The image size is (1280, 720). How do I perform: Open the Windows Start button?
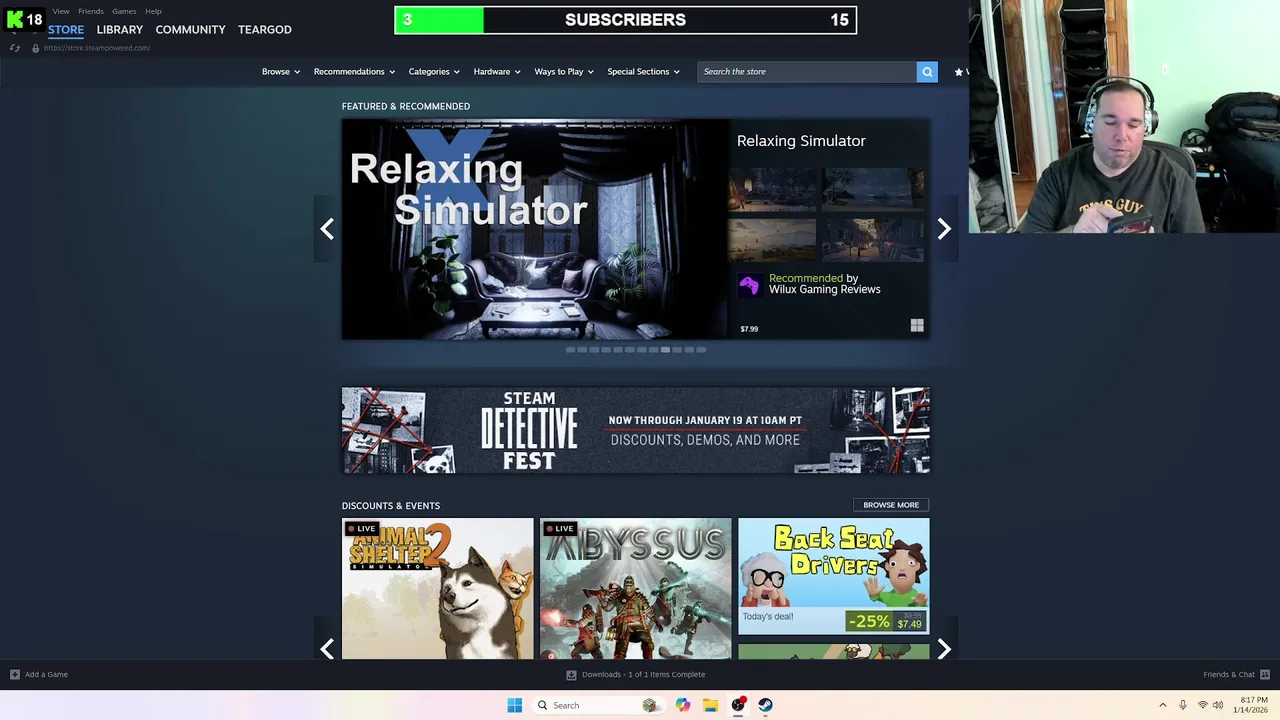coord(514,705)
